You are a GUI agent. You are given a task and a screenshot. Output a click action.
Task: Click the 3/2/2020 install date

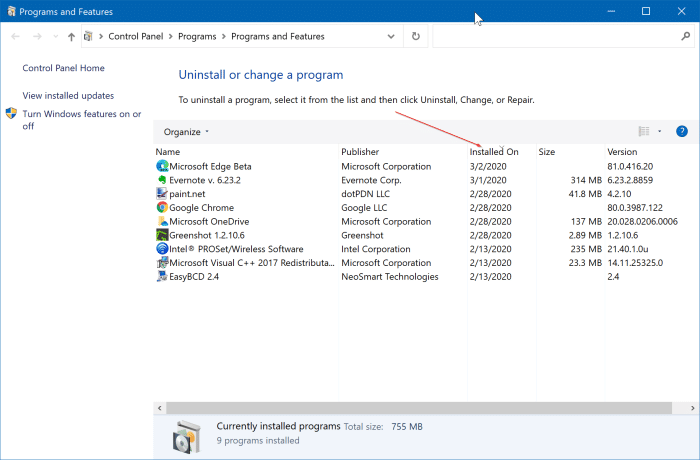coord(488,166)
